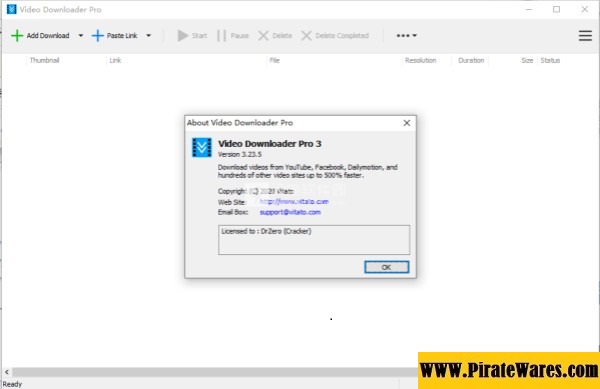
Task: Click the Video Downloader Pro logo in About dialog
Action: tap(202, 147)
